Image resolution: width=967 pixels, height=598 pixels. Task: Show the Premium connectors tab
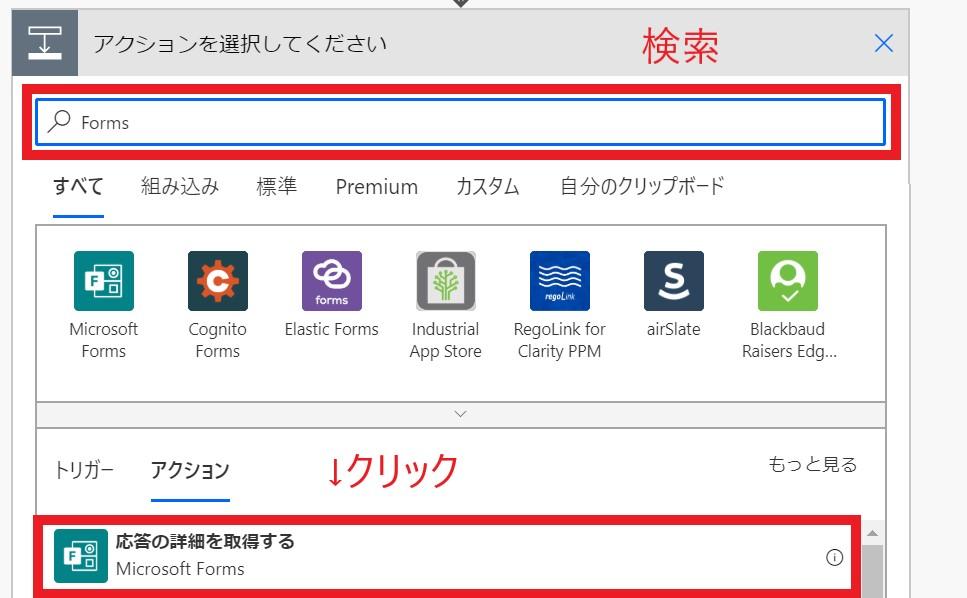376,187
